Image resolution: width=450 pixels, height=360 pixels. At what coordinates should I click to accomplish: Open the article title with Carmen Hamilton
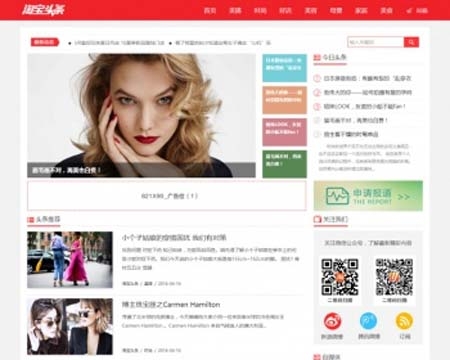pyautogui.click(x=171, y=305)
